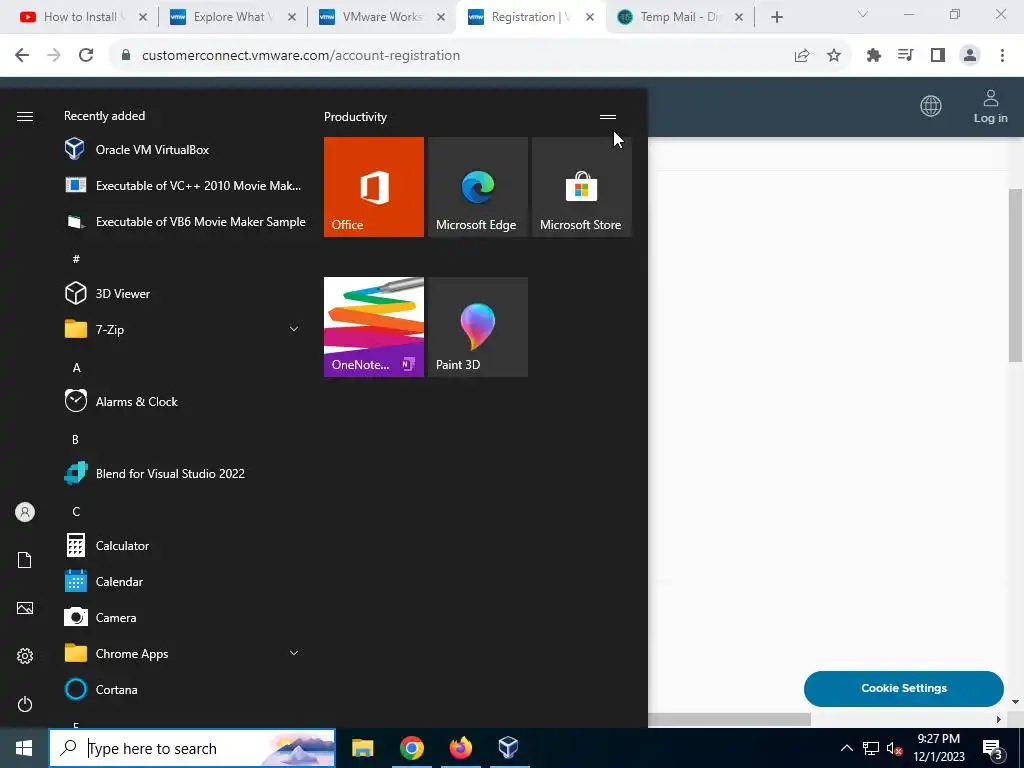Image resolution: width=1024 pixels, height=768 pixels.
Task: Select the Registration tab
Action: tap(531, 17)
